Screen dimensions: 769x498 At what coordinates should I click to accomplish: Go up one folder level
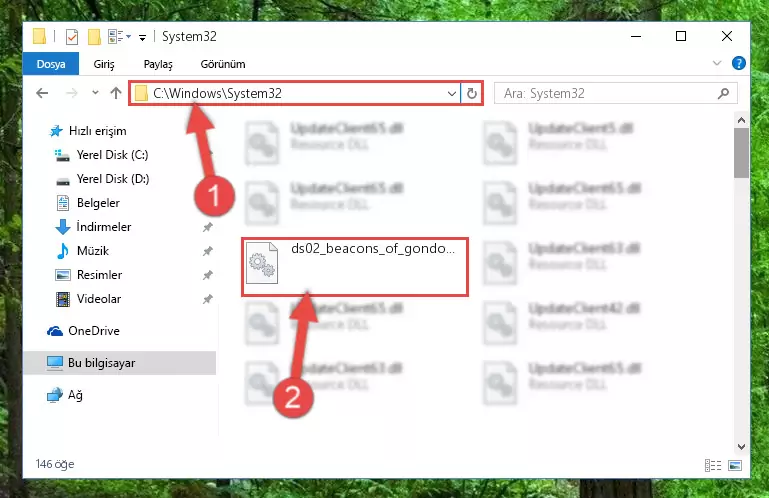point(116,93)
